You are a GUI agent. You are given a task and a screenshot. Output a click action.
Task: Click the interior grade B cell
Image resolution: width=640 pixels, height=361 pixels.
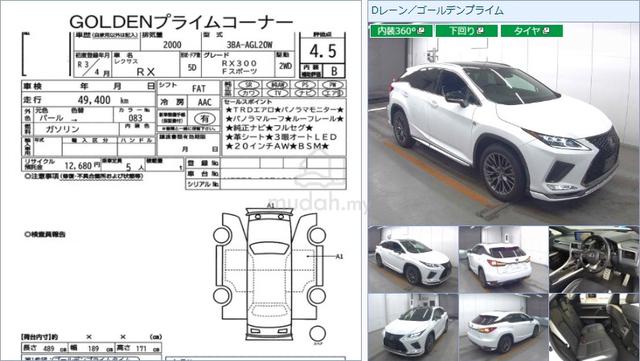coord(334,71)
